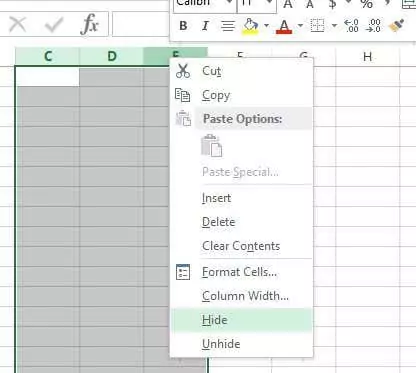
Task: Choose Unhide from the context menu
Action: 242,344
